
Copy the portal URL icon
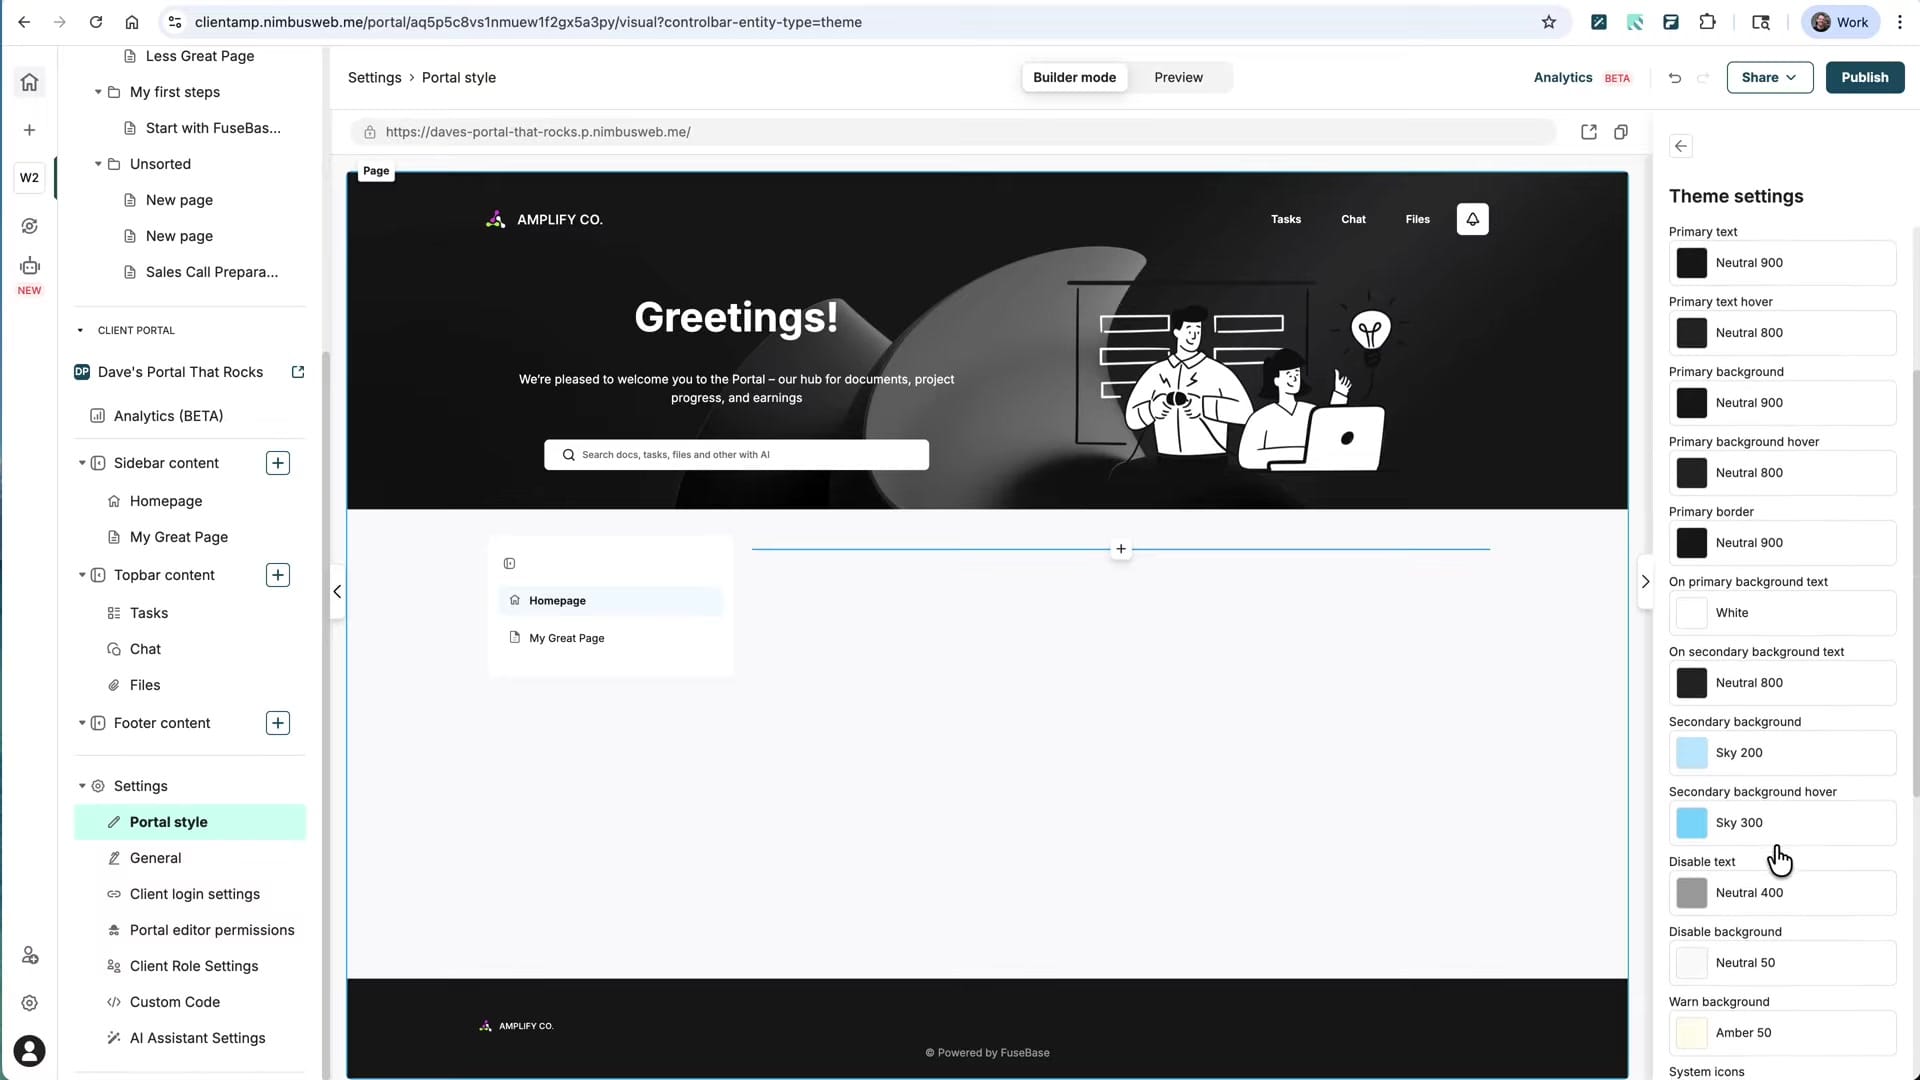[1621, 132]
